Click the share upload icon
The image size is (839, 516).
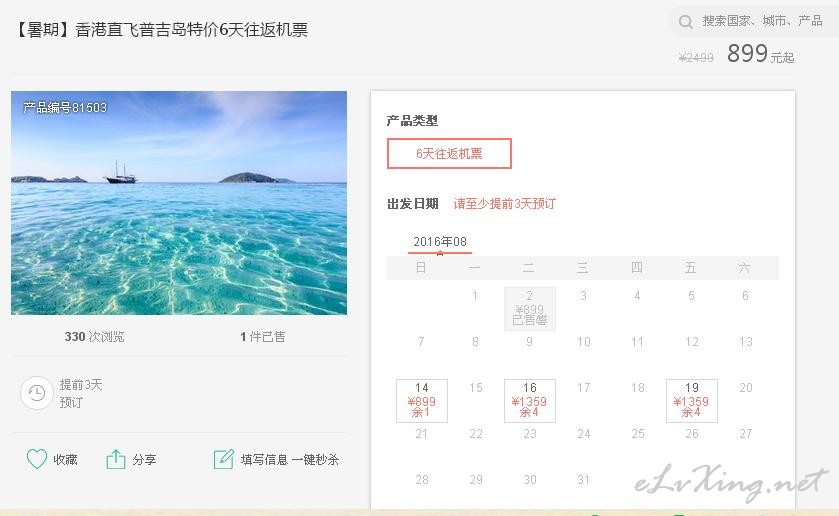click(116, 459)
